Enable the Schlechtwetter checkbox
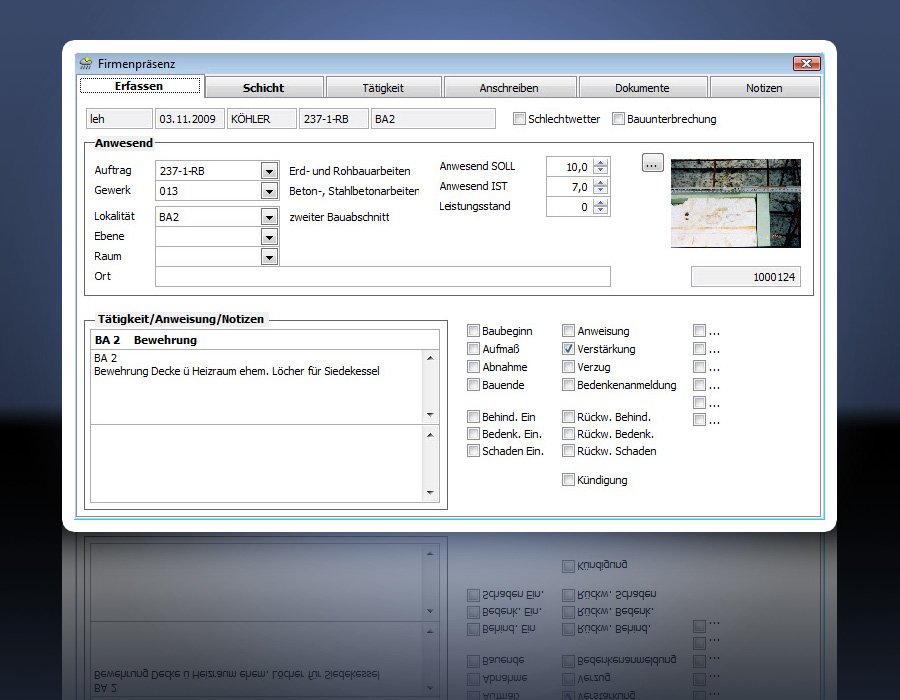 (519, 119)
